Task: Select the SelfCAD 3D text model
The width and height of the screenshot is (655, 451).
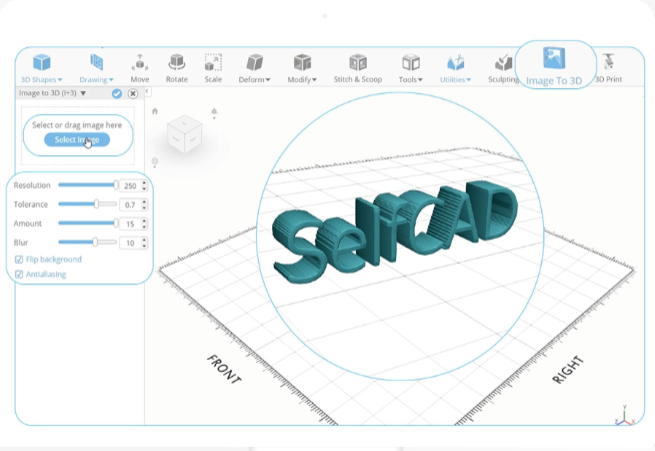Action: (x=395, y=230)
